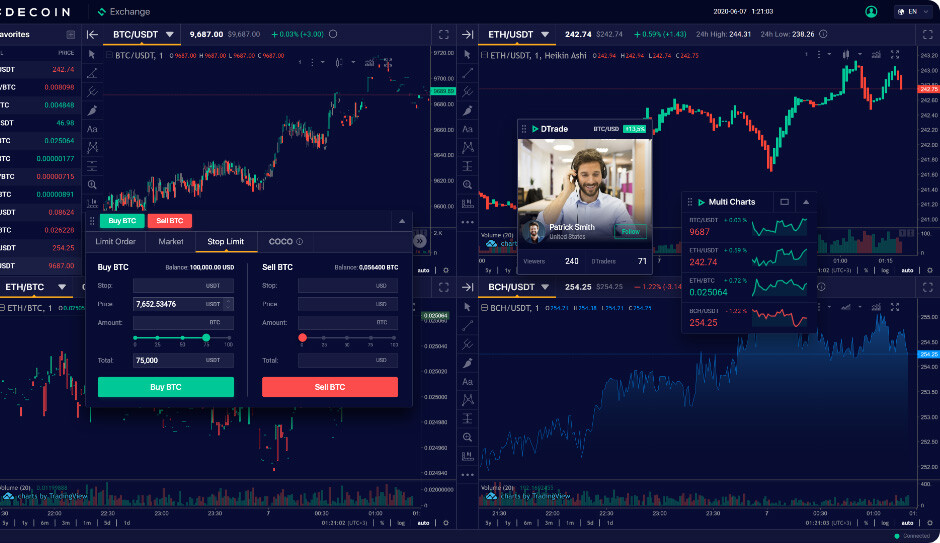Select the brush tool in ETH/USDT chart toolbar
The width and height of the screenshot is (940, 543).
point(468,110)
